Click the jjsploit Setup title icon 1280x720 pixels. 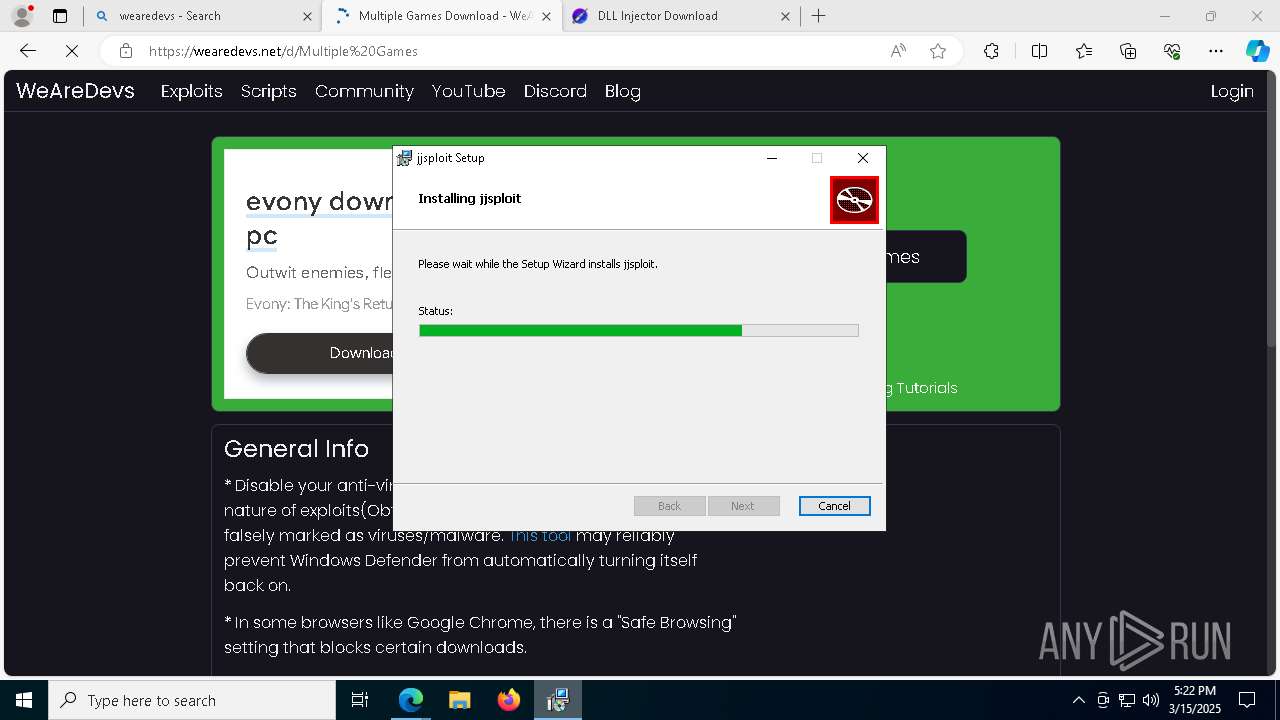click(404, 158)
